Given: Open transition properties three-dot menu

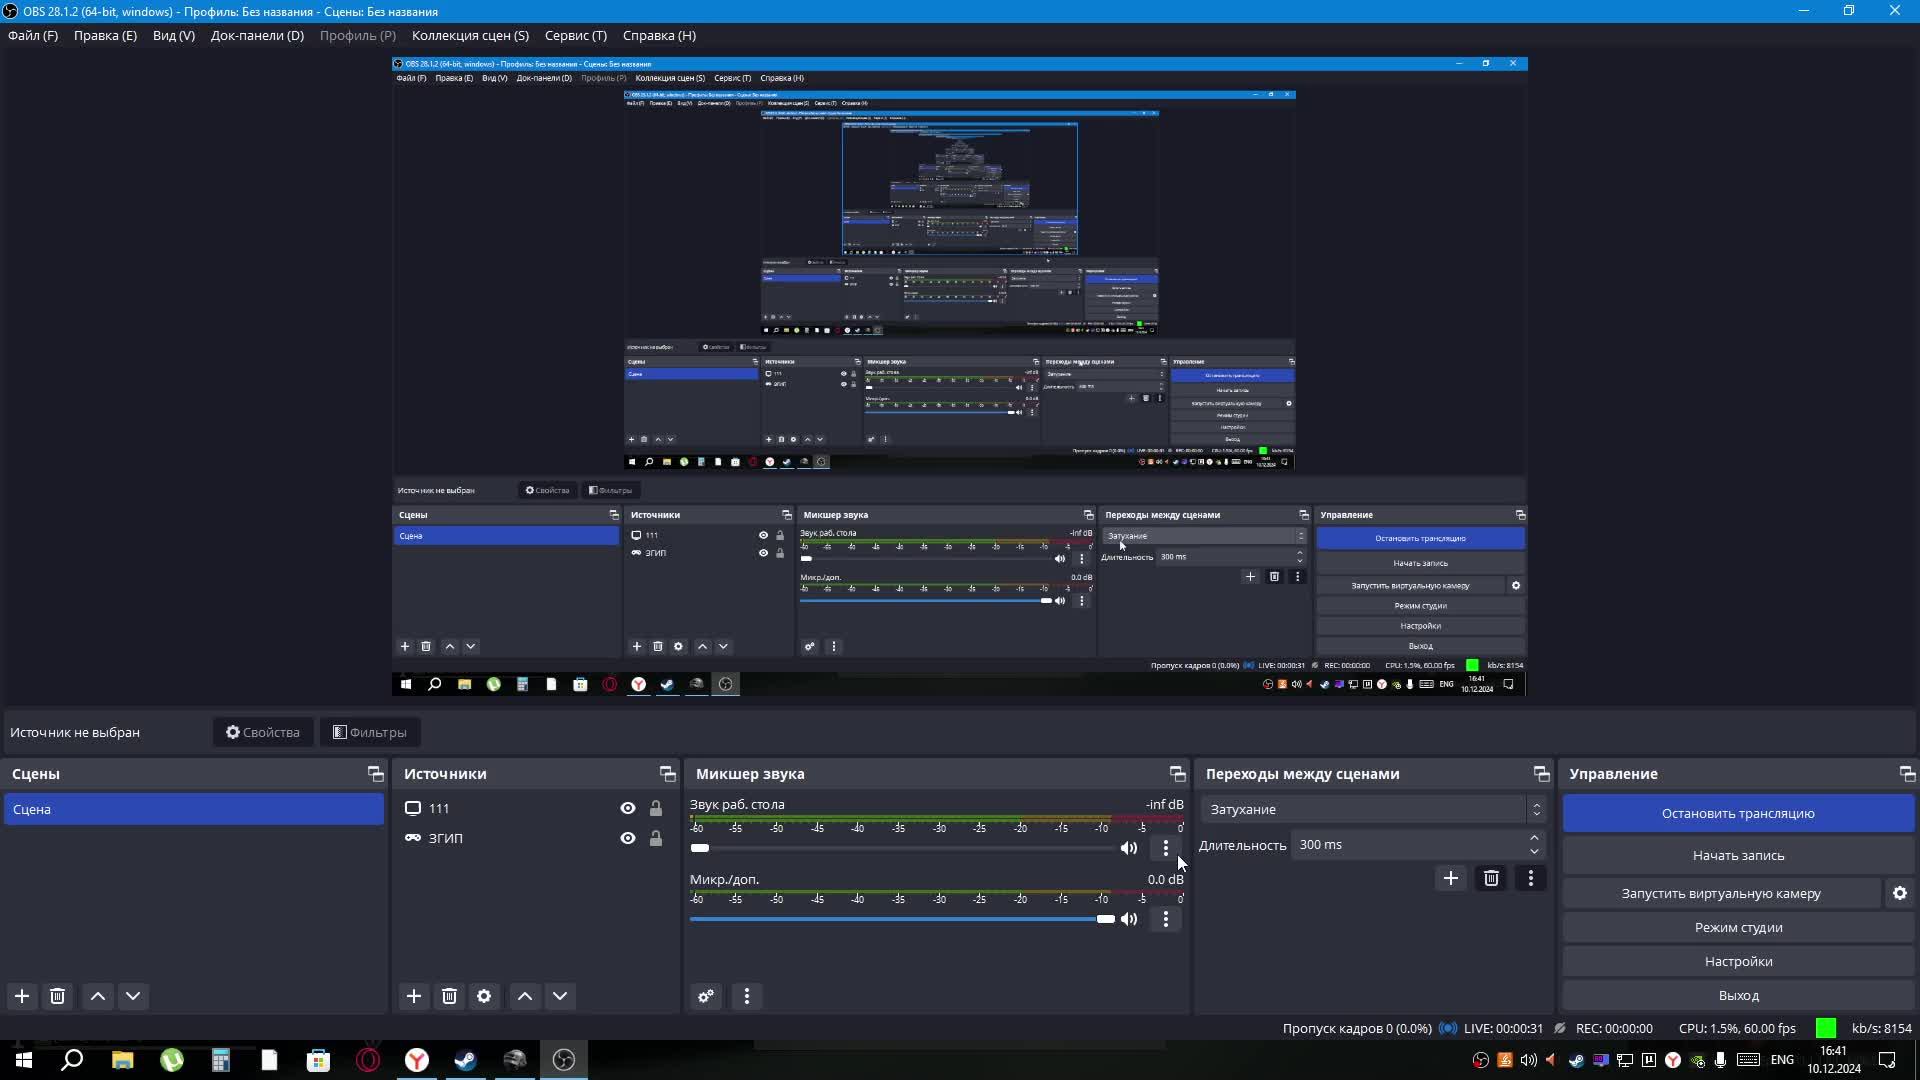Looking at the screenshot, I should [x=1531, y=878].
